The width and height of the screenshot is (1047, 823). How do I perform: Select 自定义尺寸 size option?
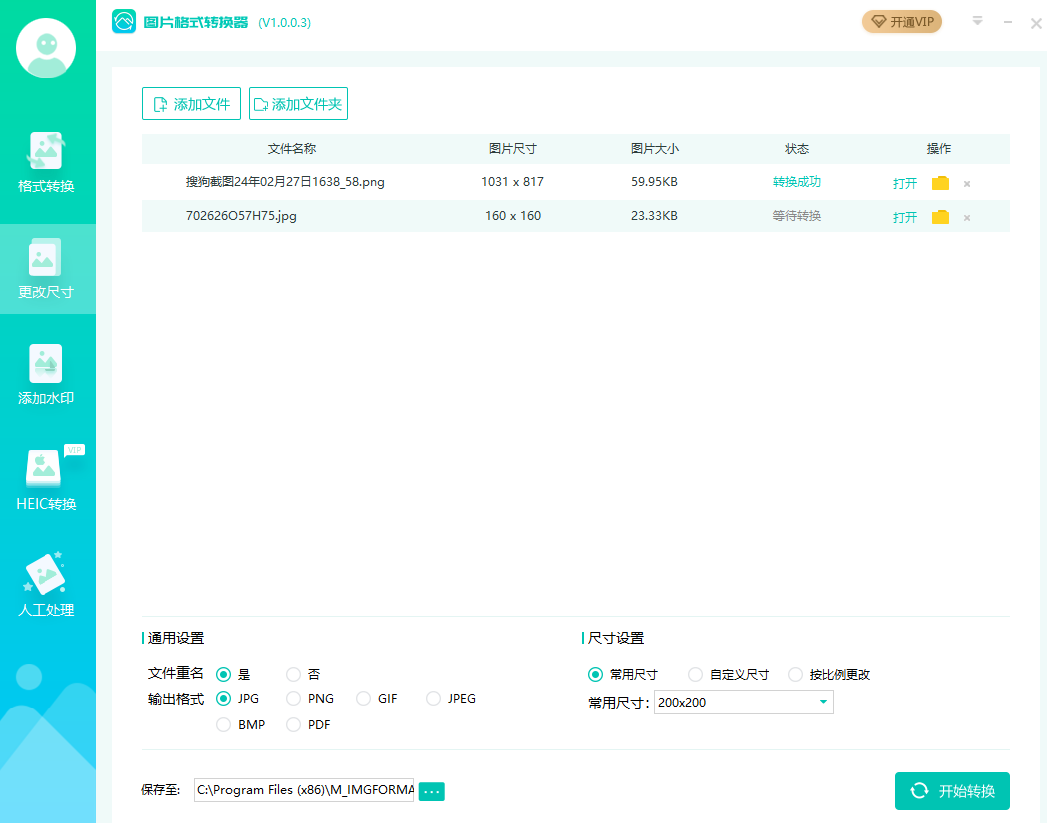pos(695,674)
